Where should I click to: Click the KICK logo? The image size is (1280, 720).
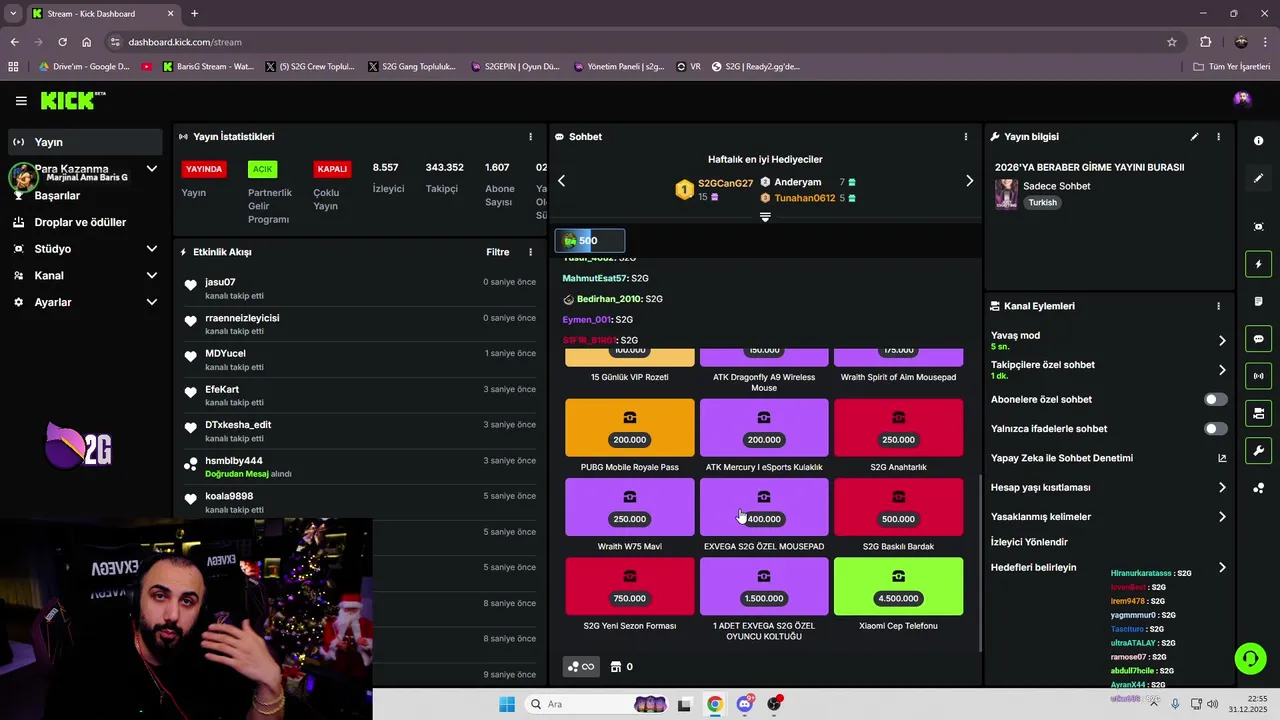72,100
